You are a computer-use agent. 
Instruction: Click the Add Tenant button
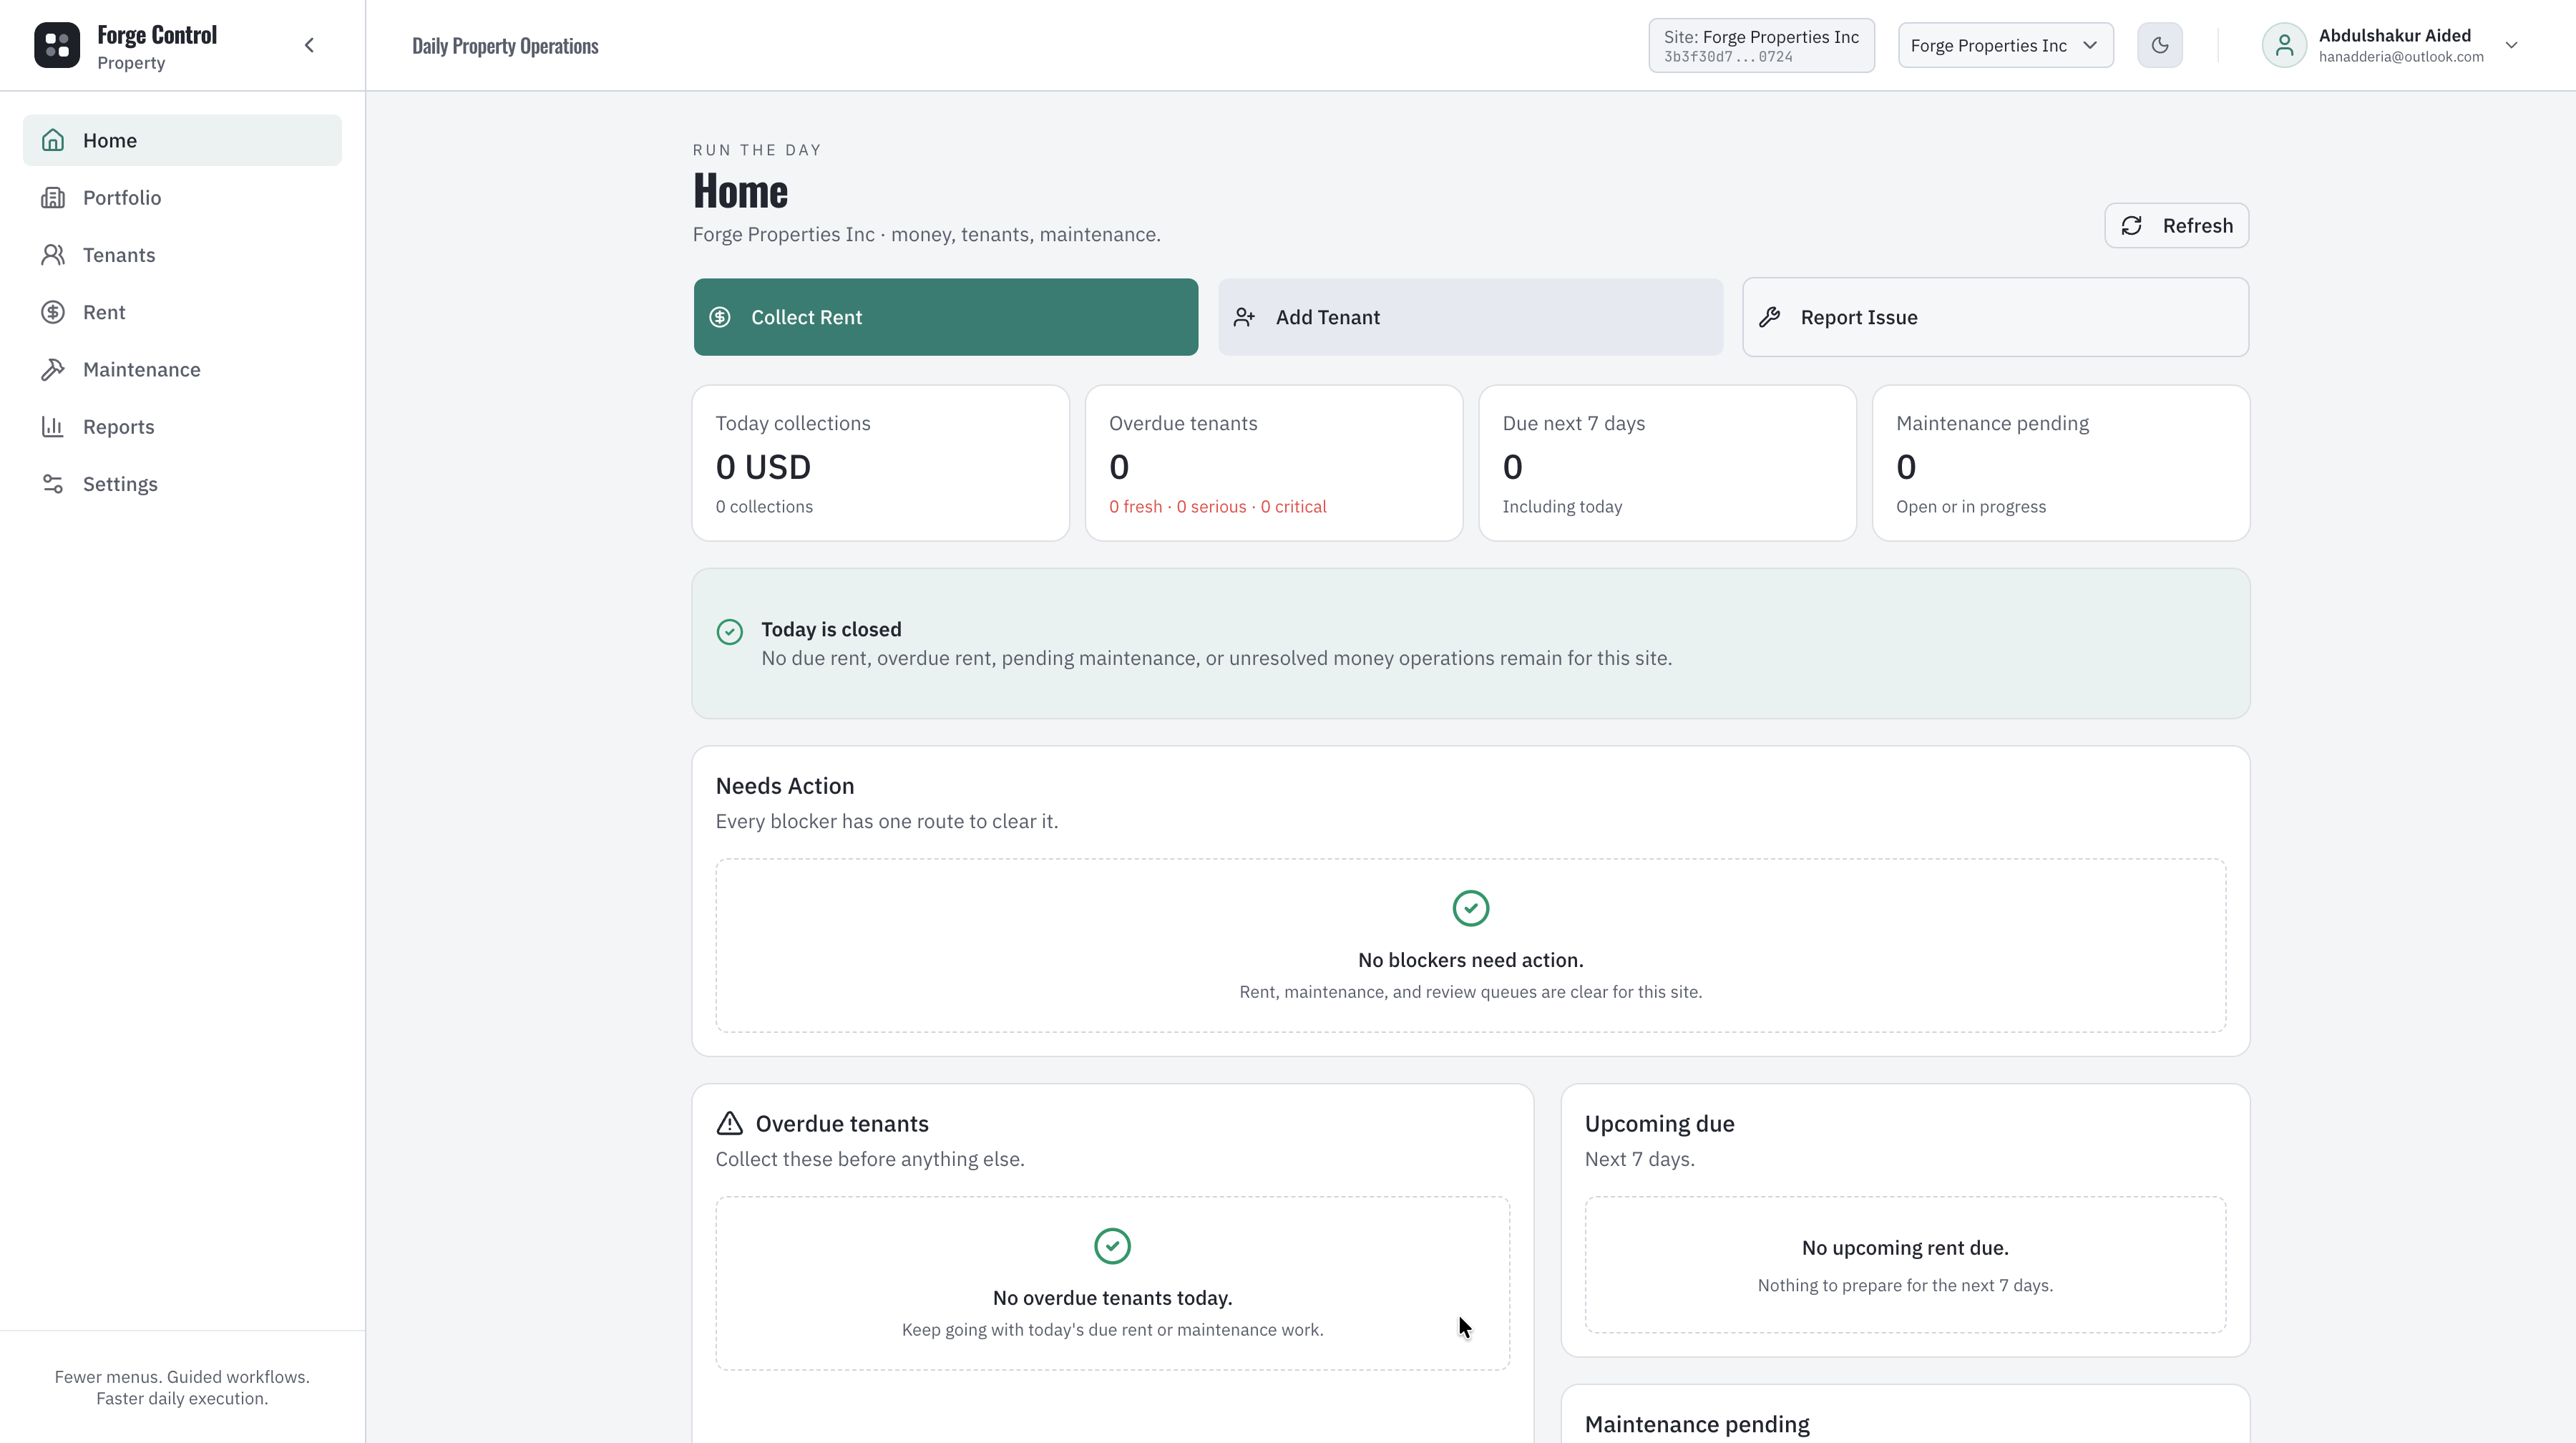(x=1470, y=317)
